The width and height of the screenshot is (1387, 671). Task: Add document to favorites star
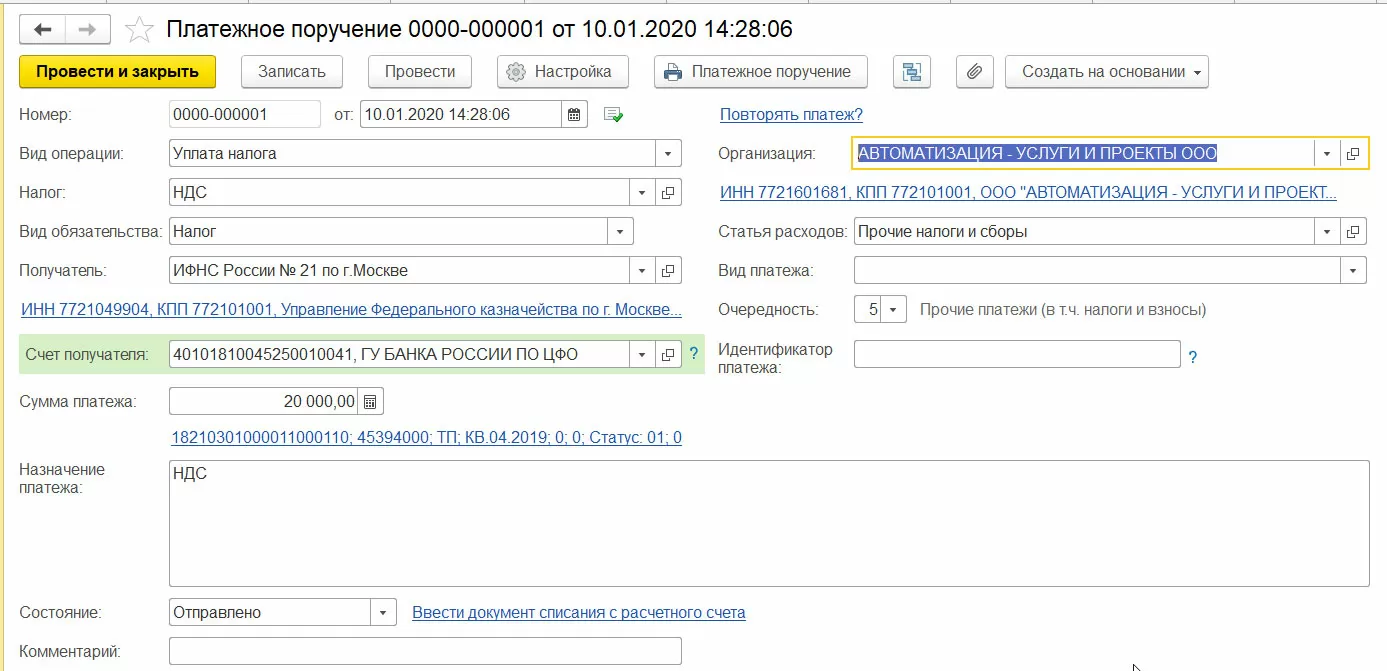tap(139, 30)
